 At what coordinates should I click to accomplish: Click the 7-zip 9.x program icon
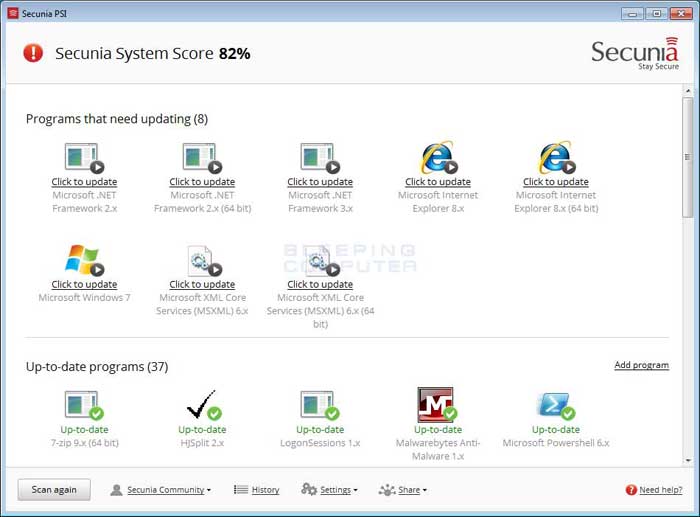pos(84,405)
